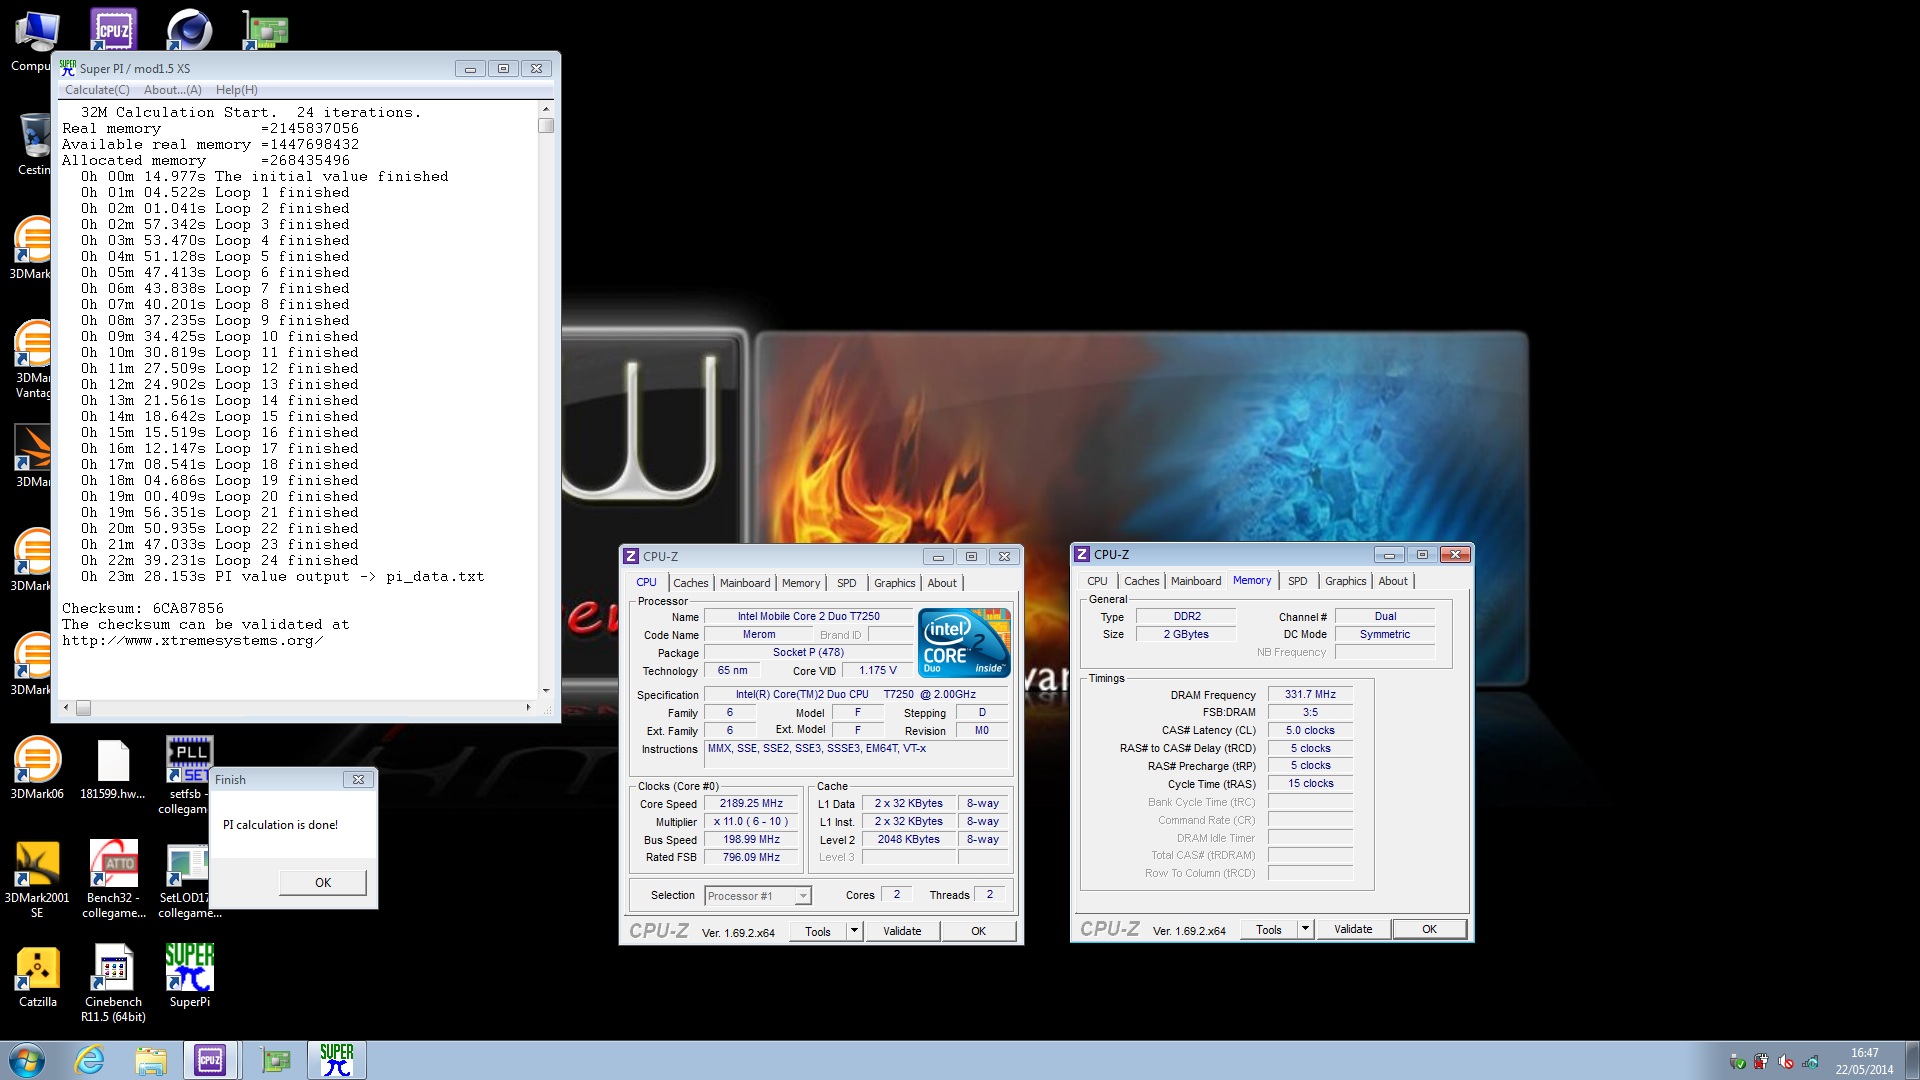
Task: Open About tab in left CPU-Z window
Action: tap(942, 583)
